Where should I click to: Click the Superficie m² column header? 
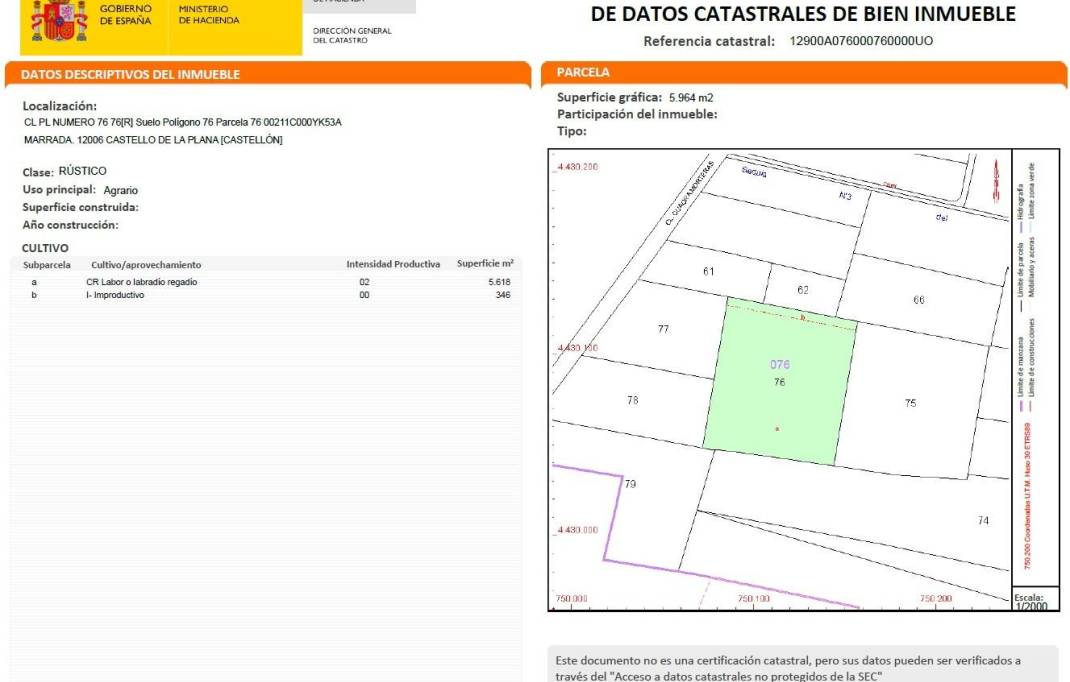(x=485, y=264)
